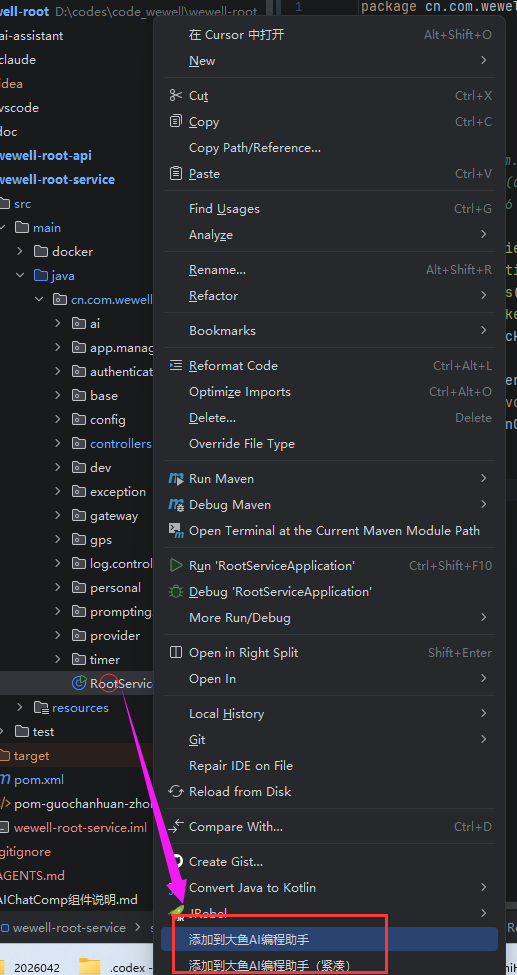Click the Copy clipboard icon

(x=176, y=121)
